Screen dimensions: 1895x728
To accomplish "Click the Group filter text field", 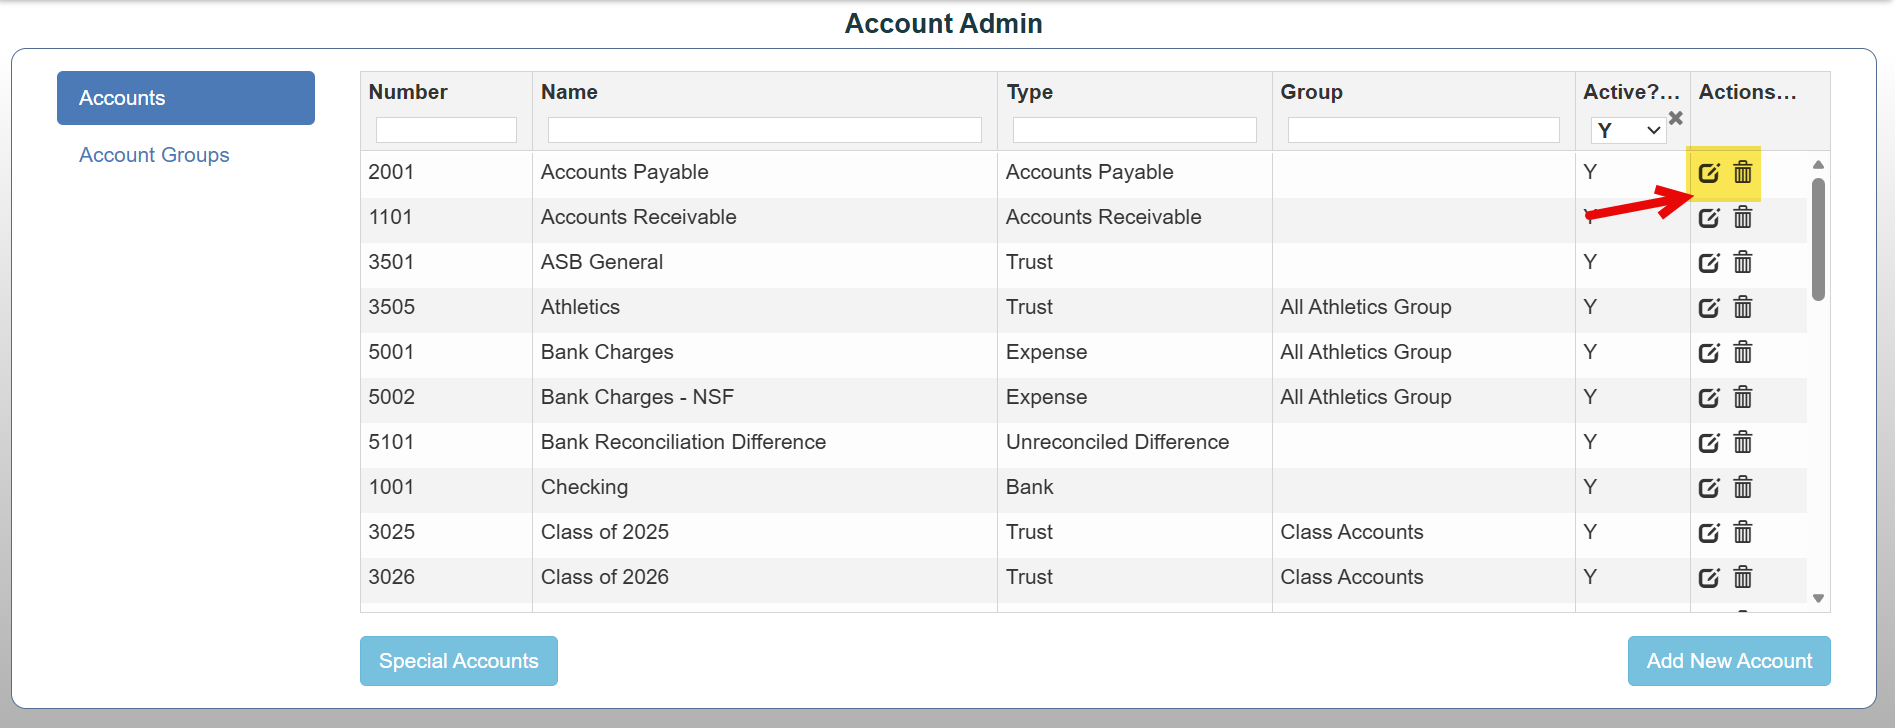I will (1424, 130).
